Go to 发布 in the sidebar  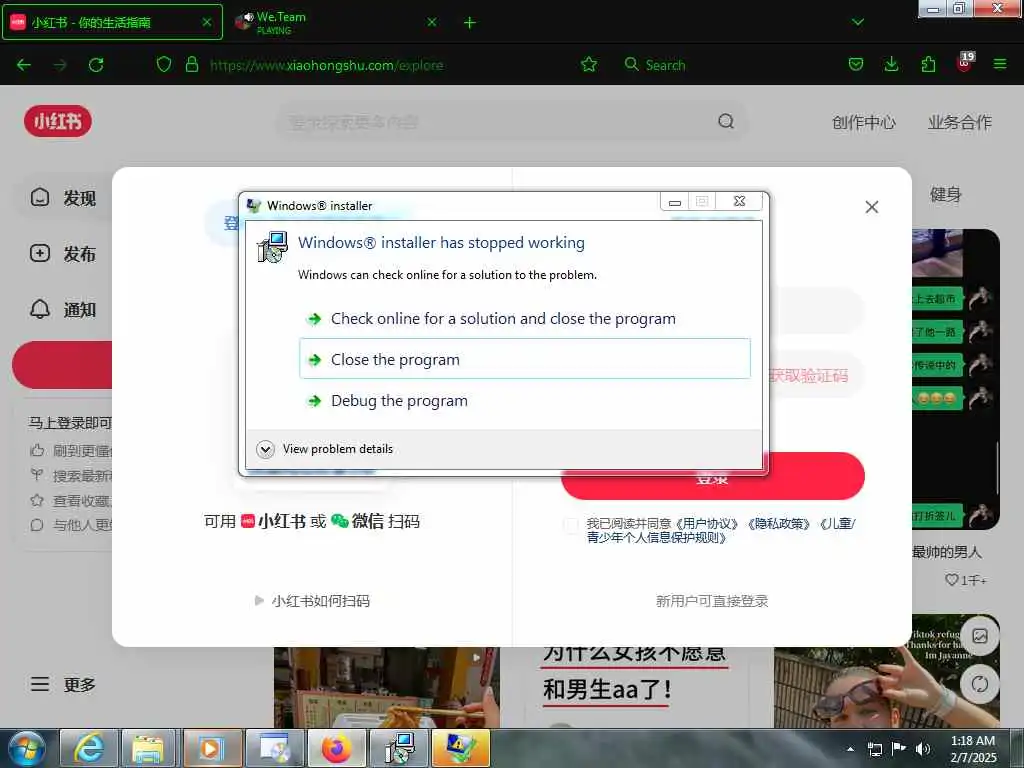pos(64,253)
